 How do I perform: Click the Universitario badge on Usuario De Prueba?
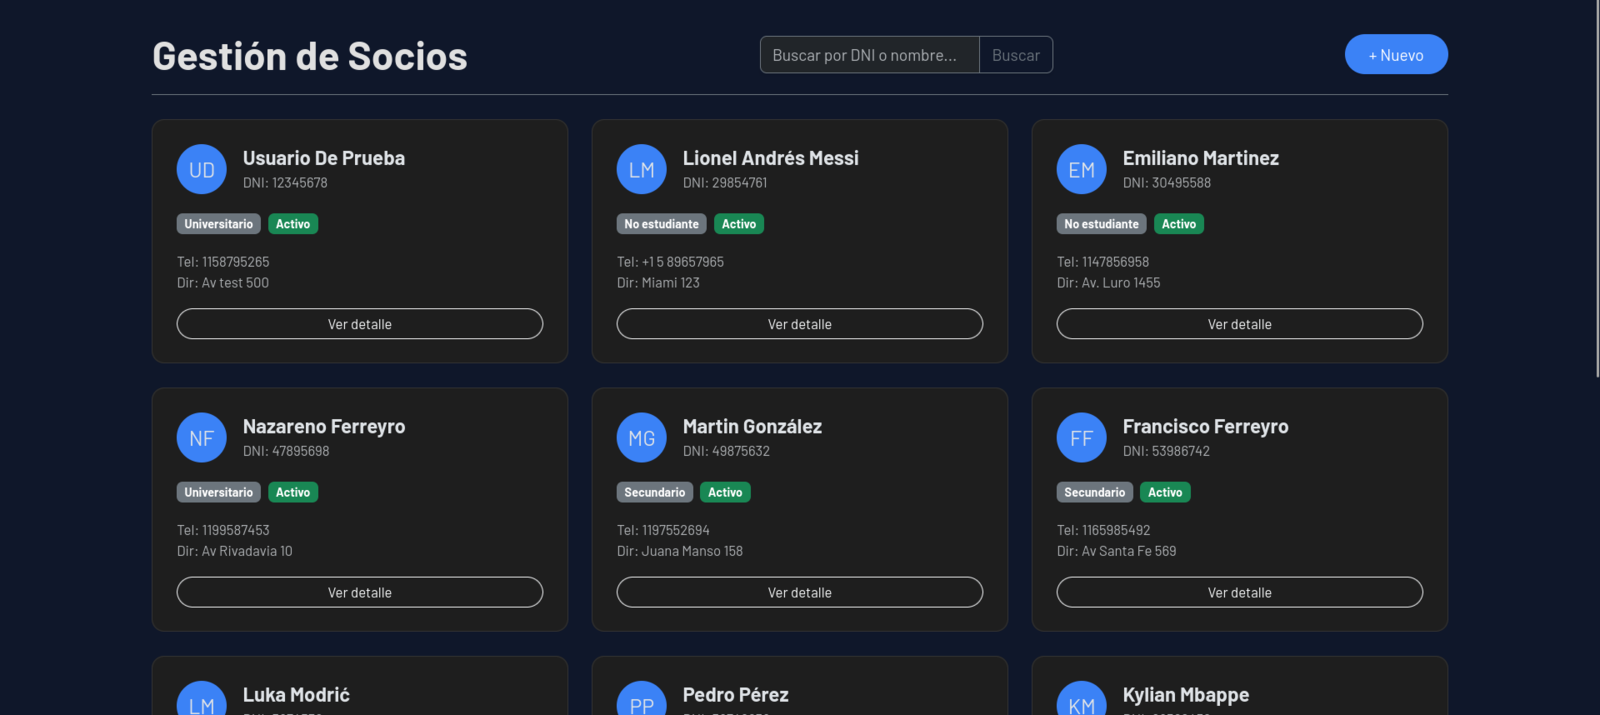[219, 224]
